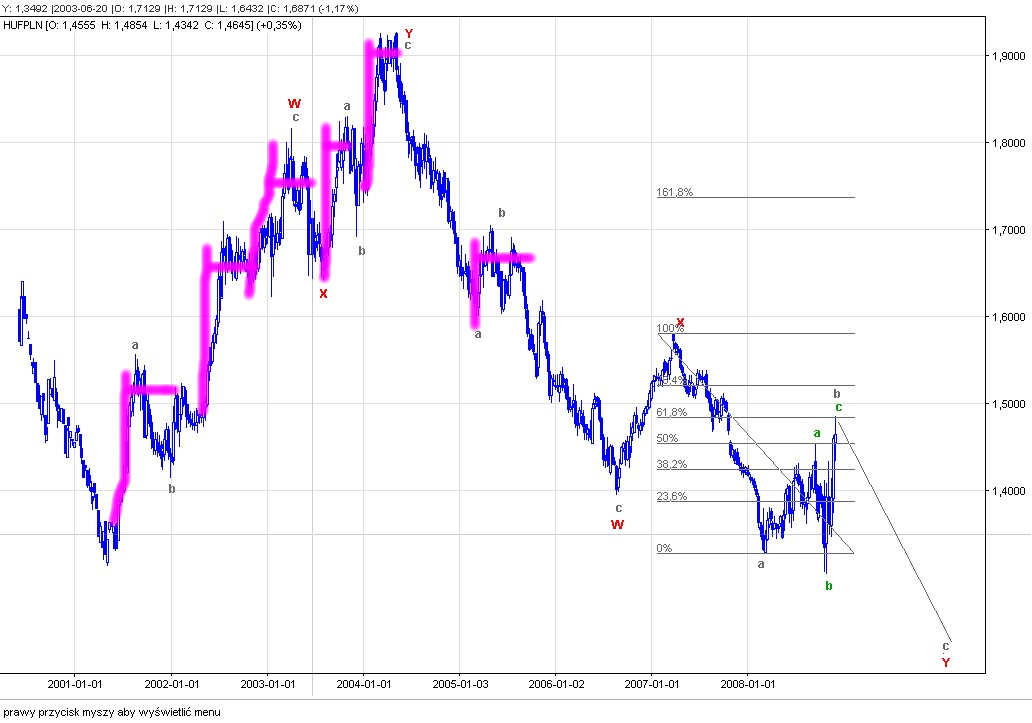Select the 161,8% Fibonacci level label

click(x=675, y=192)
